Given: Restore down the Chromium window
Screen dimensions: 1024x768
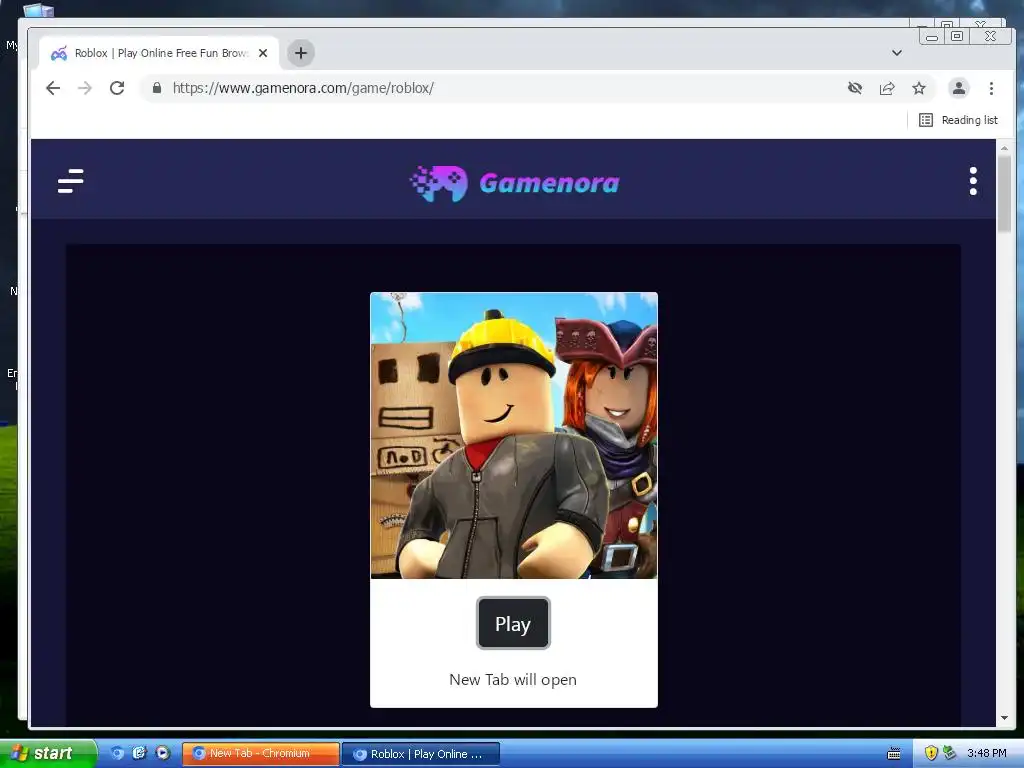Looking at the screenshot, I should [957, 37].
